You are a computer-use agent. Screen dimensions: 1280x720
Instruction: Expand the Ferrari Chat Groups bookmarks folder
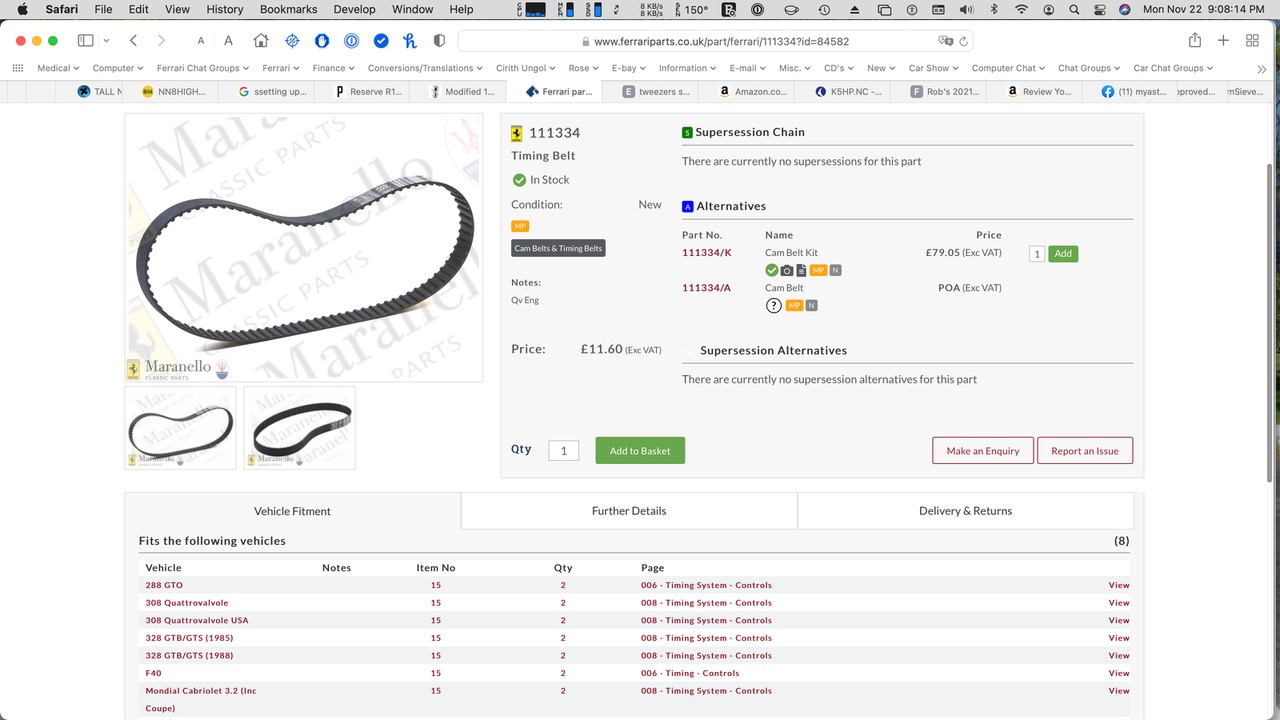coord(203,68)
